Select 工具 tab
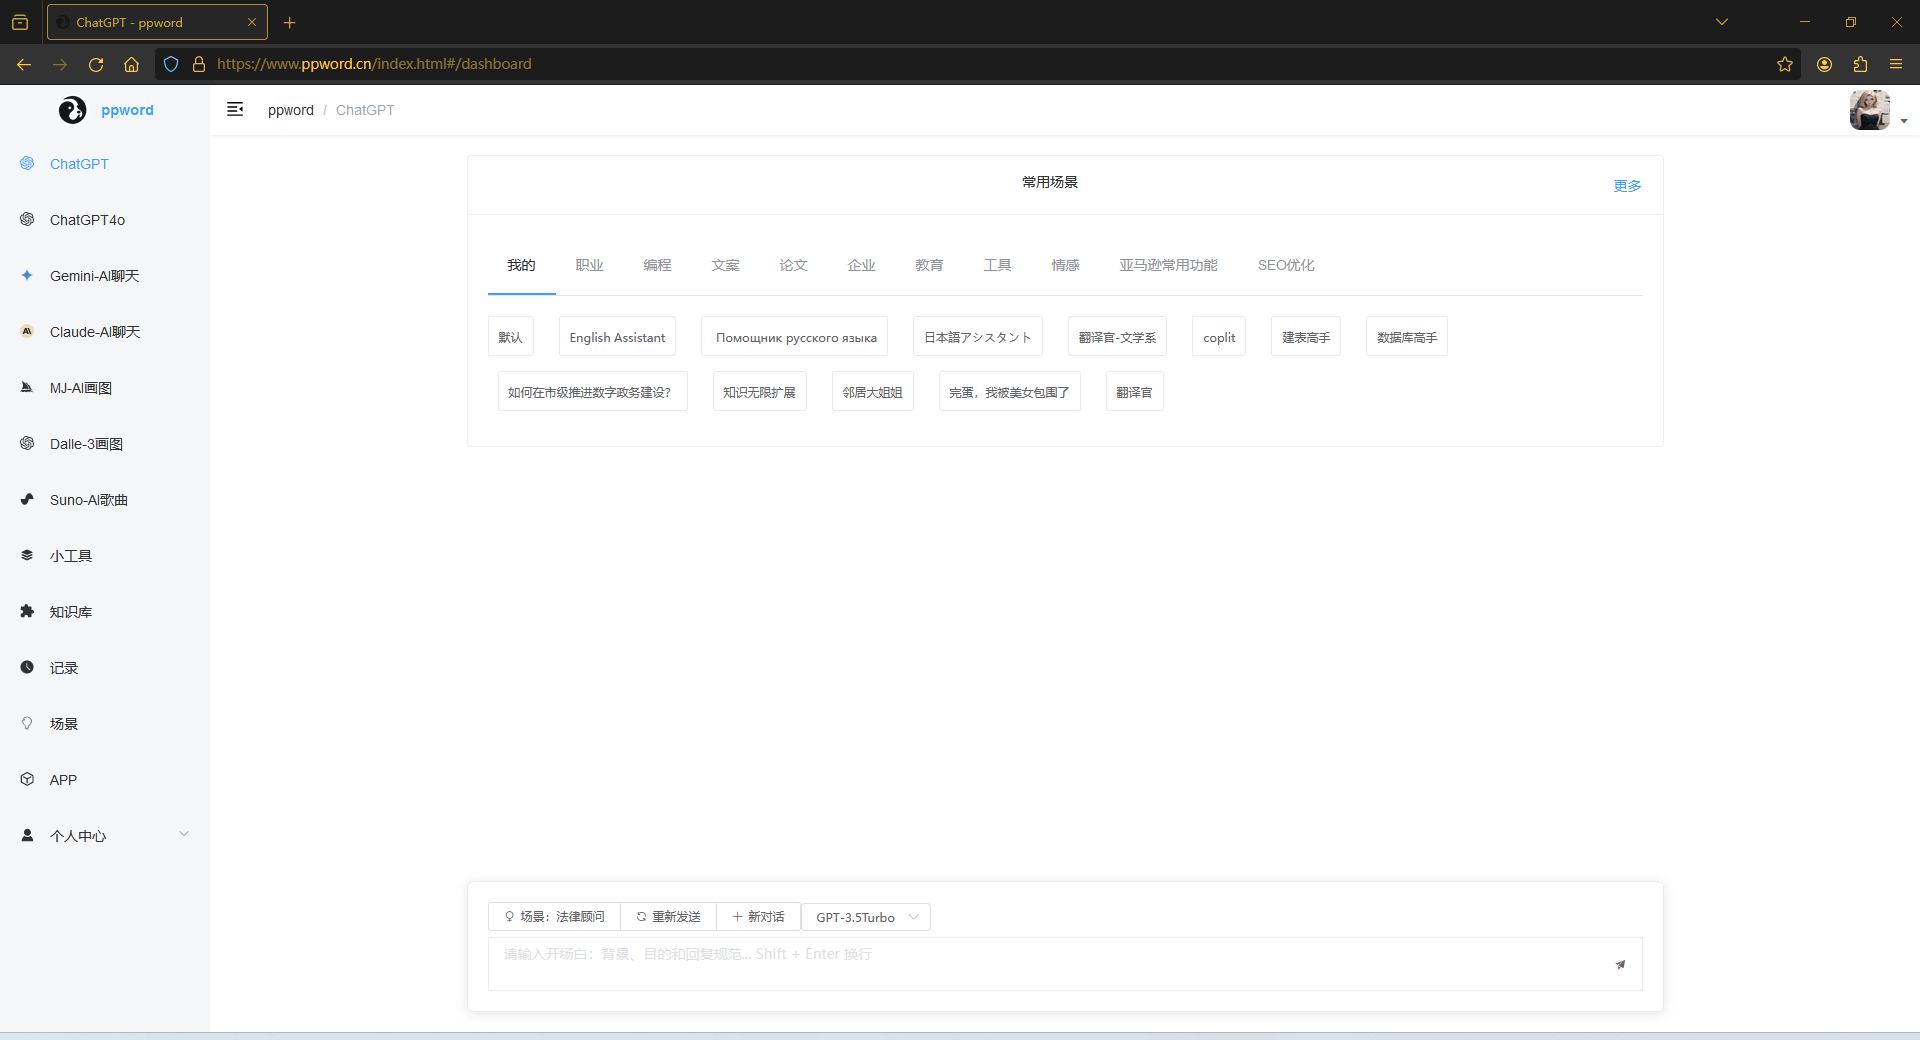This screenshot has height=1040, width=1920. coord(997,265)
